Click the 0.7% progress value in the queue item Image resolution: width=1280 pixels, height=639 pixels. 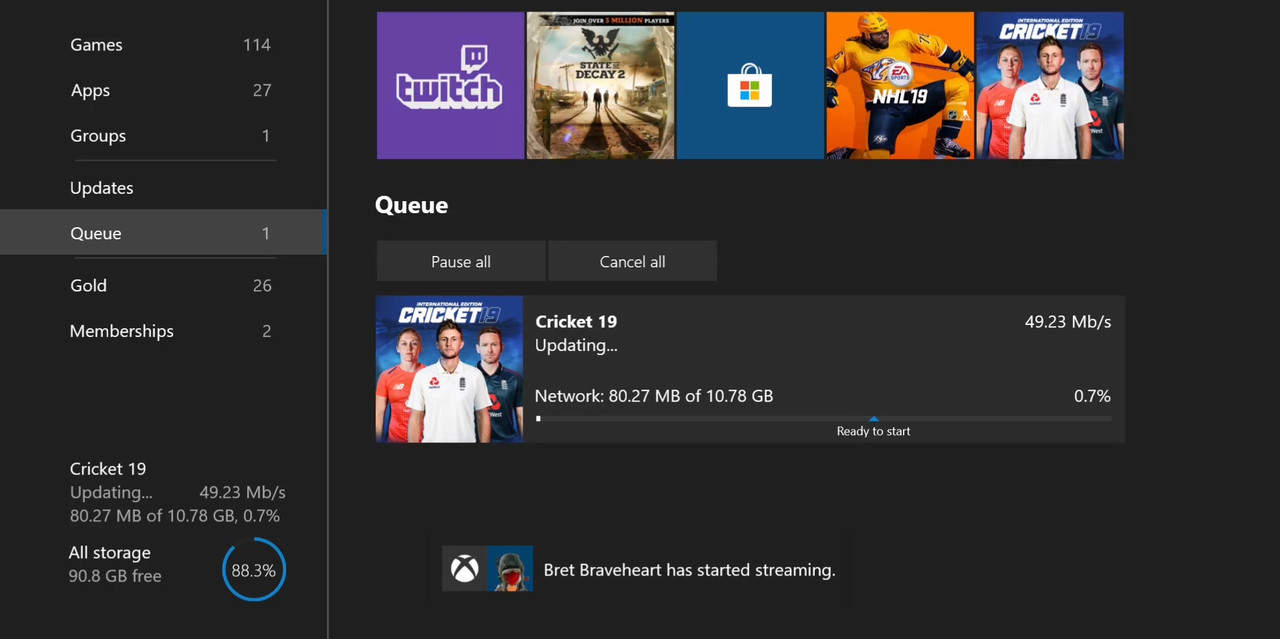pos(1092,396)
